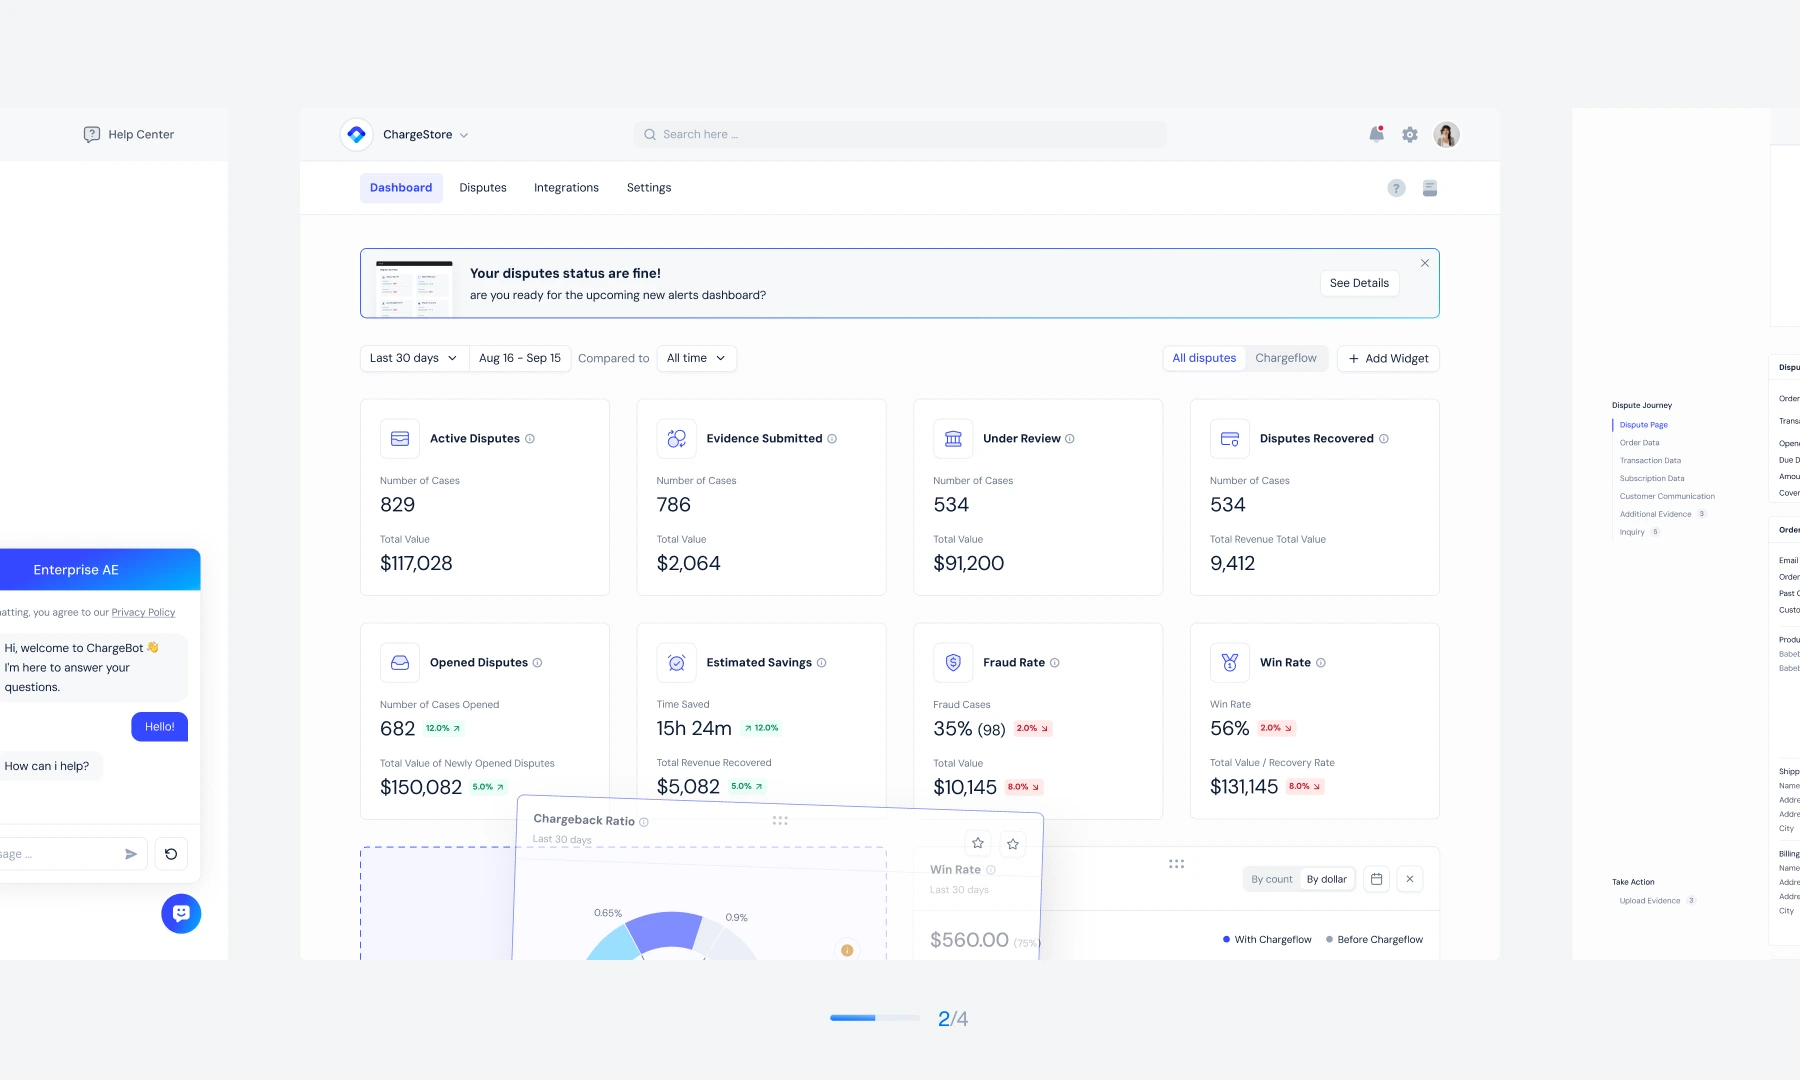
Task: Favorite the widget with first star
Action: (978, 843)
